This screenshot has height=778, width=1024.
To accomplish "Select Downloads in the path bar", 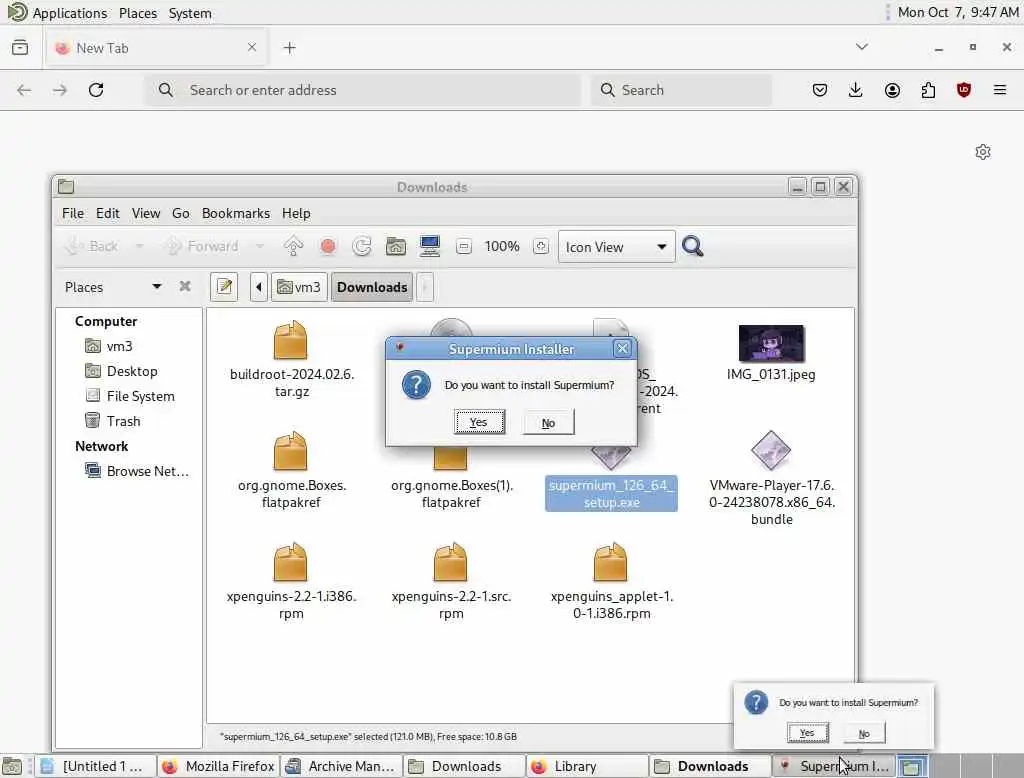I will pos(372,287).
